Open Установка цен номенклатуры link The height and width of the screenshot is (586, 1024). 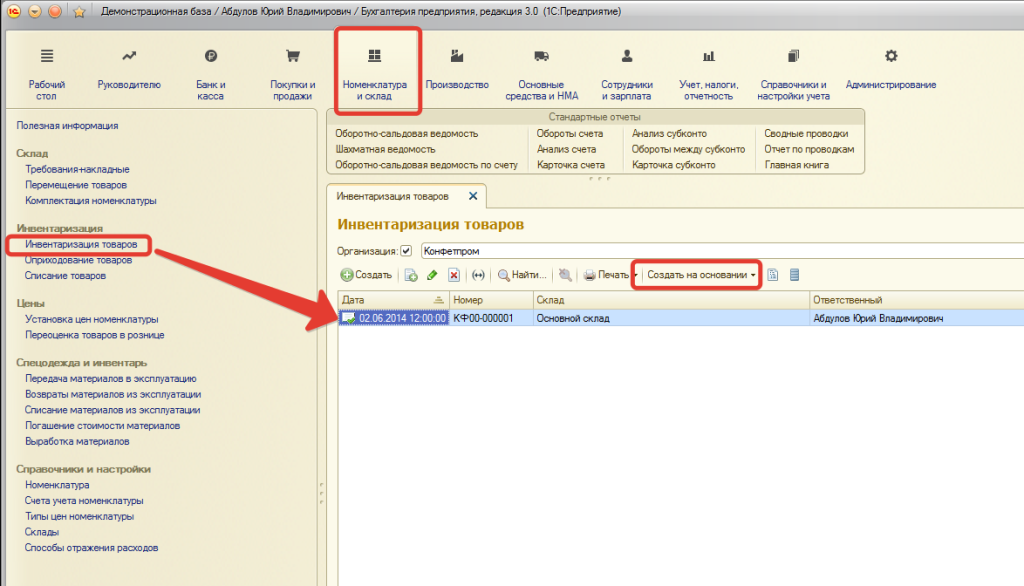pos(91,319)
